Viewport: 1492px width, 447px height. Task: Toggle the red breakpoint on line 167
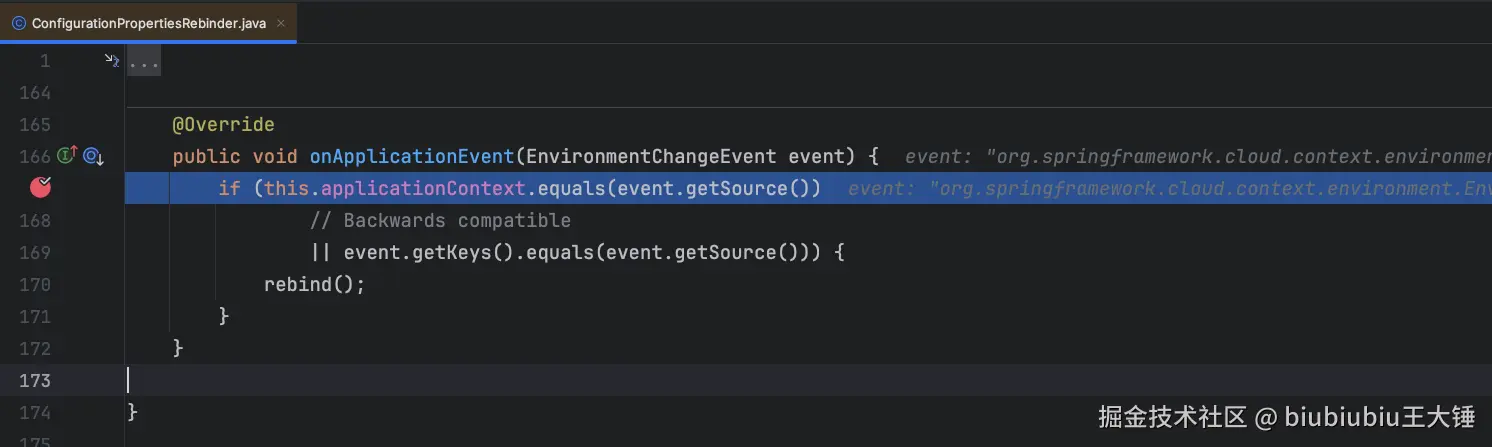[41, 187]
